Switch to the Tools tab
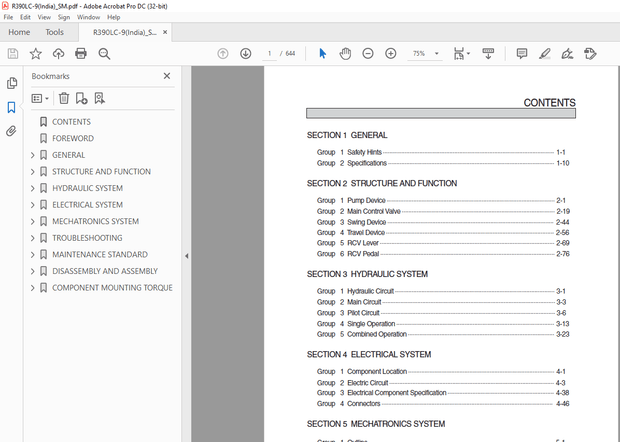This screenshot has height=442, width=620. coord(54,32)
